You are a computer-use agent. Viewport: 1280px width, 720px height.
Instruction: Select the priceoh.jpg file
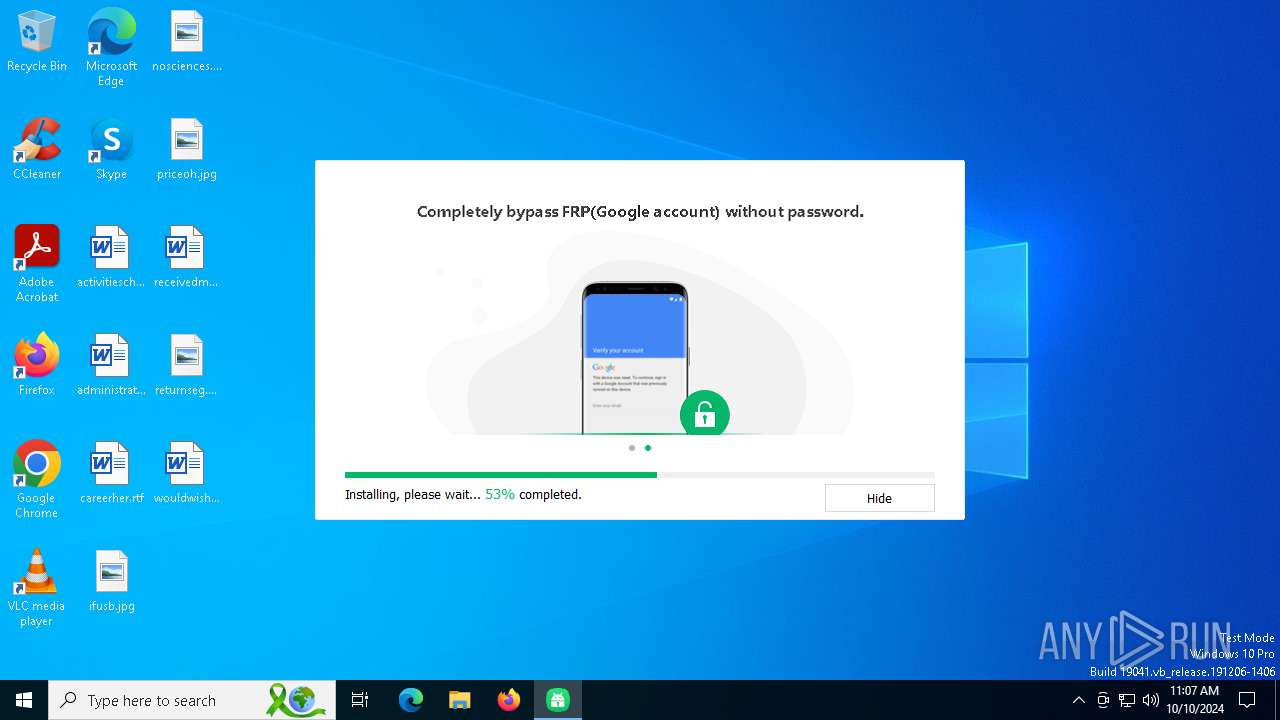point(187,149)
